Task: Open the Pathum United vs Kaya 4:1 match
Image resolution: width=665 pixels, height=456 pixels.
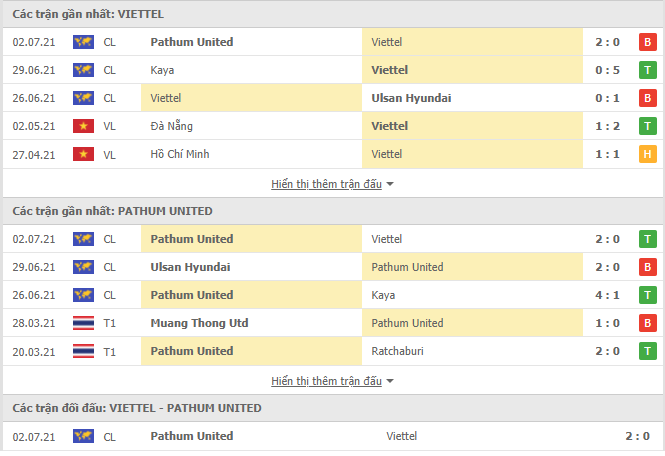Action: [x=333, y=295]
